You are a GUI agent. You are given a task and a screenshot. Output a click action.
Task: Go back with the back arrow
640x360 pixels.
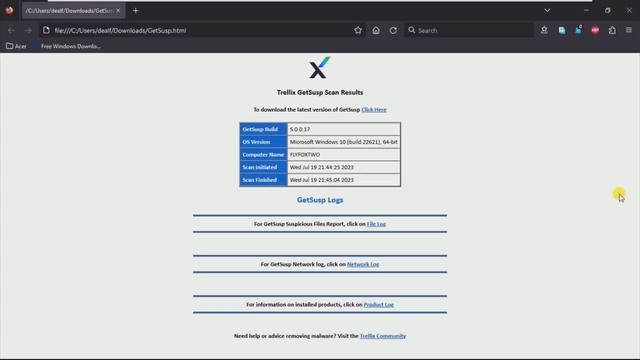11,30
